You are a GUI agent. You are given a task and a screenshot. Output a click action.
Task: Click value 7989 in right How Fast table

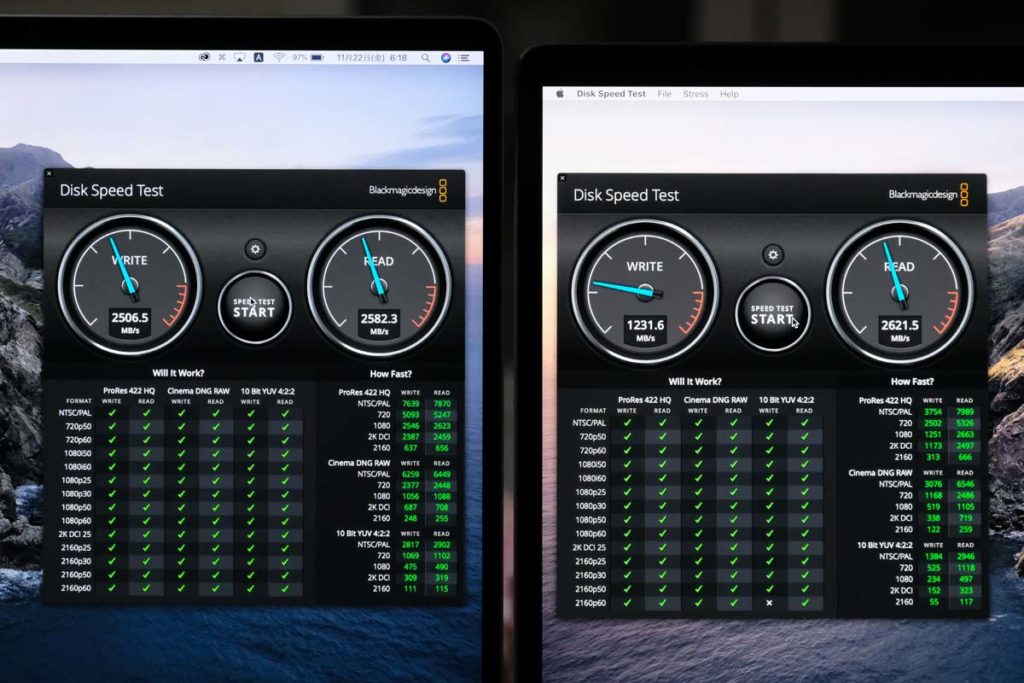[965, 411]
